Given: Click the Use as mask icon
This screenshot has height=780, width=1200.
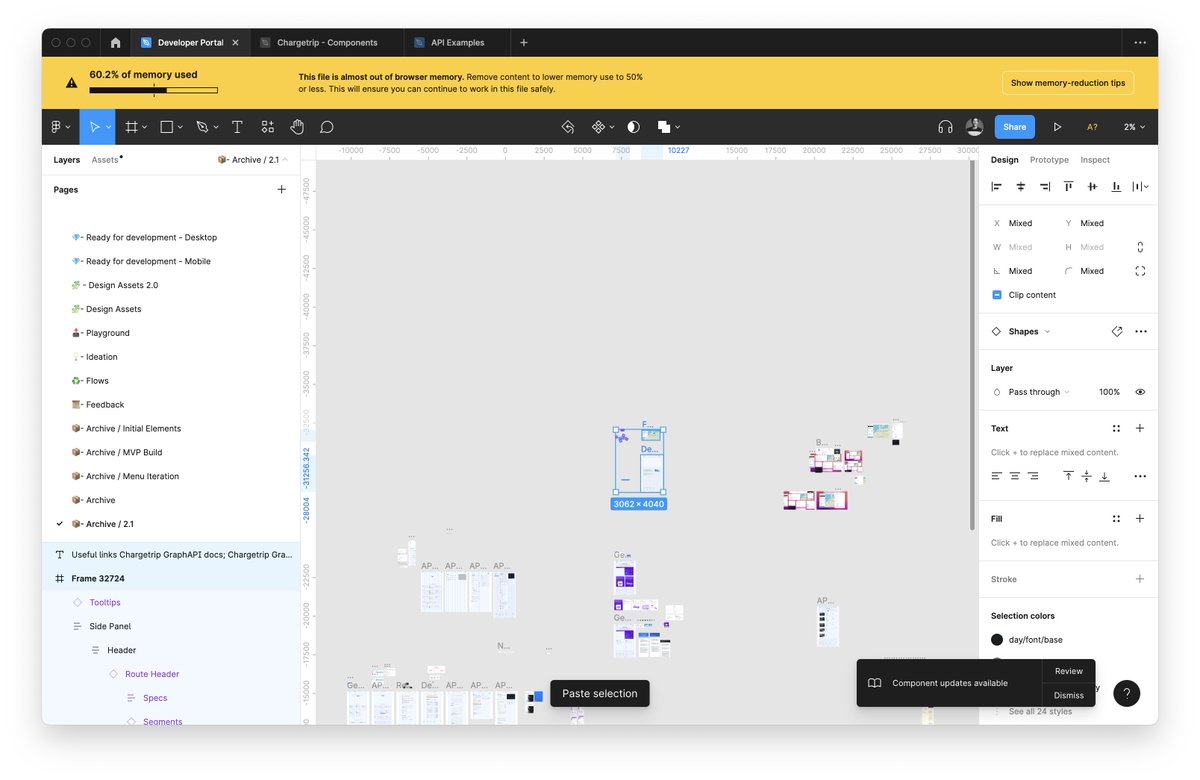Looking at the screenshot, I should click(633, 127).
